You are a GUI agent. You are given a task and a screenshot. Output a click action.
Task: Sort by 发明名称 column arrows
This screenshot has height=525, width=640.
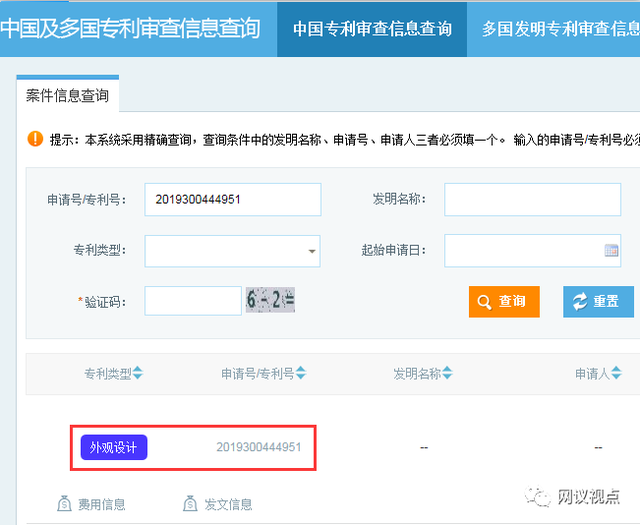[448, 373]
